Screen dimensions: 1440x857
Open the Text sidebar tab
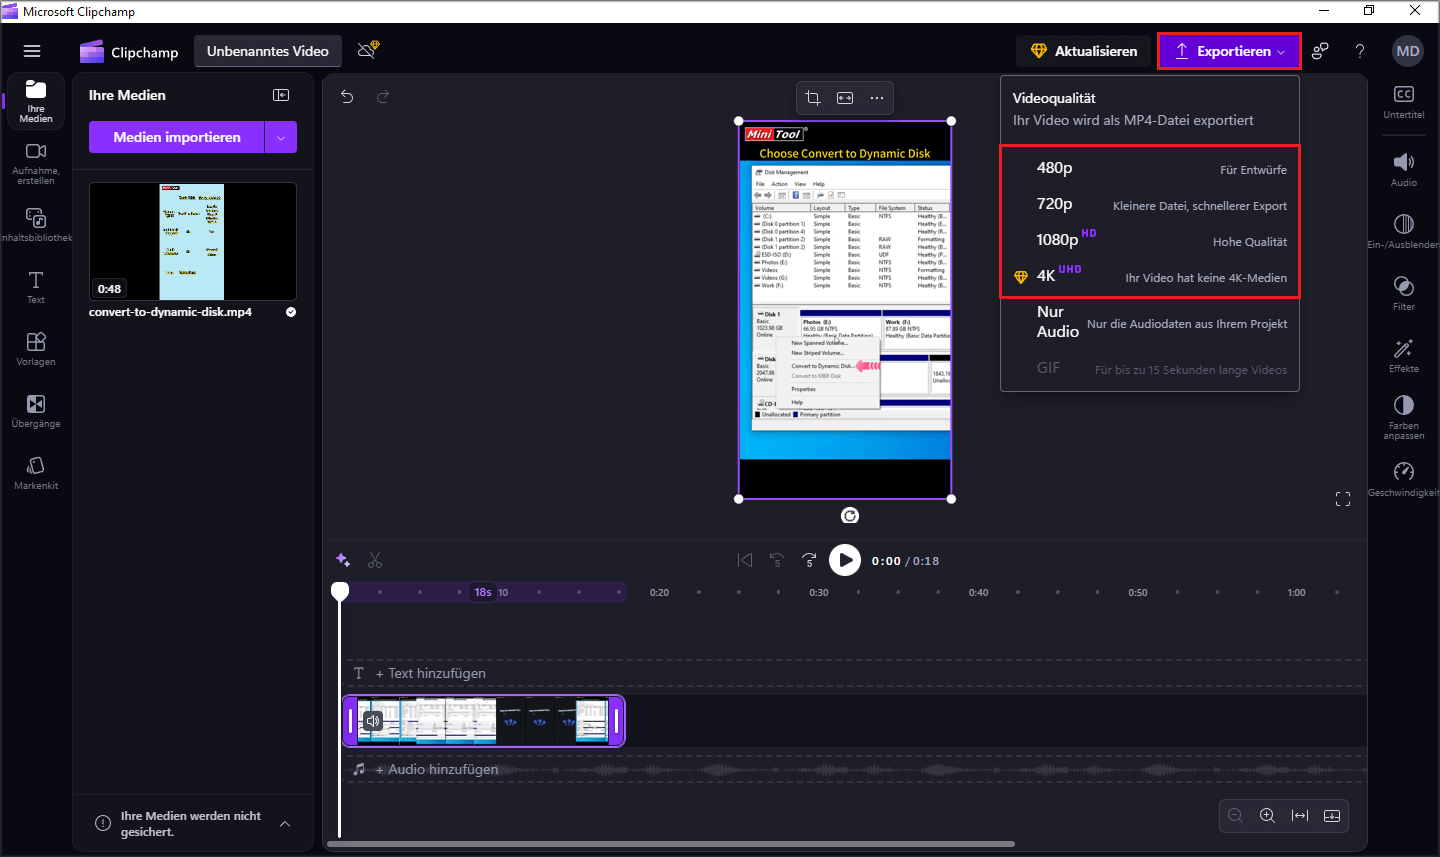pos(36,287)
